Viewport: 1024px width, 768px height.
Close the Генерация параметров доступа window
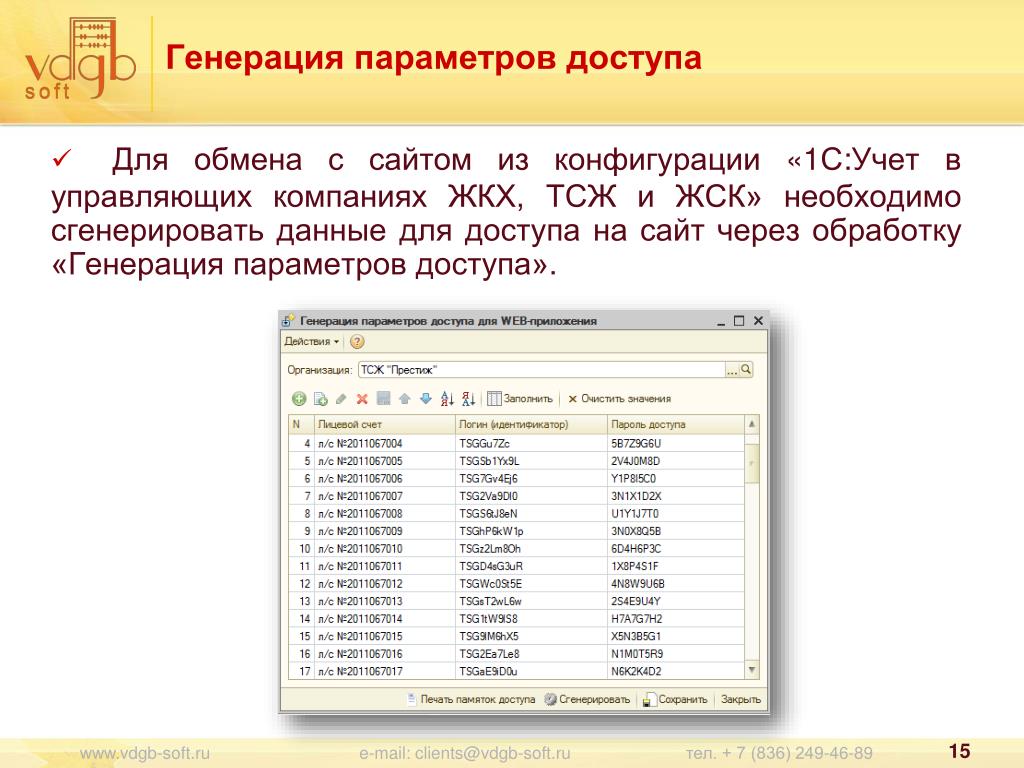758,321
